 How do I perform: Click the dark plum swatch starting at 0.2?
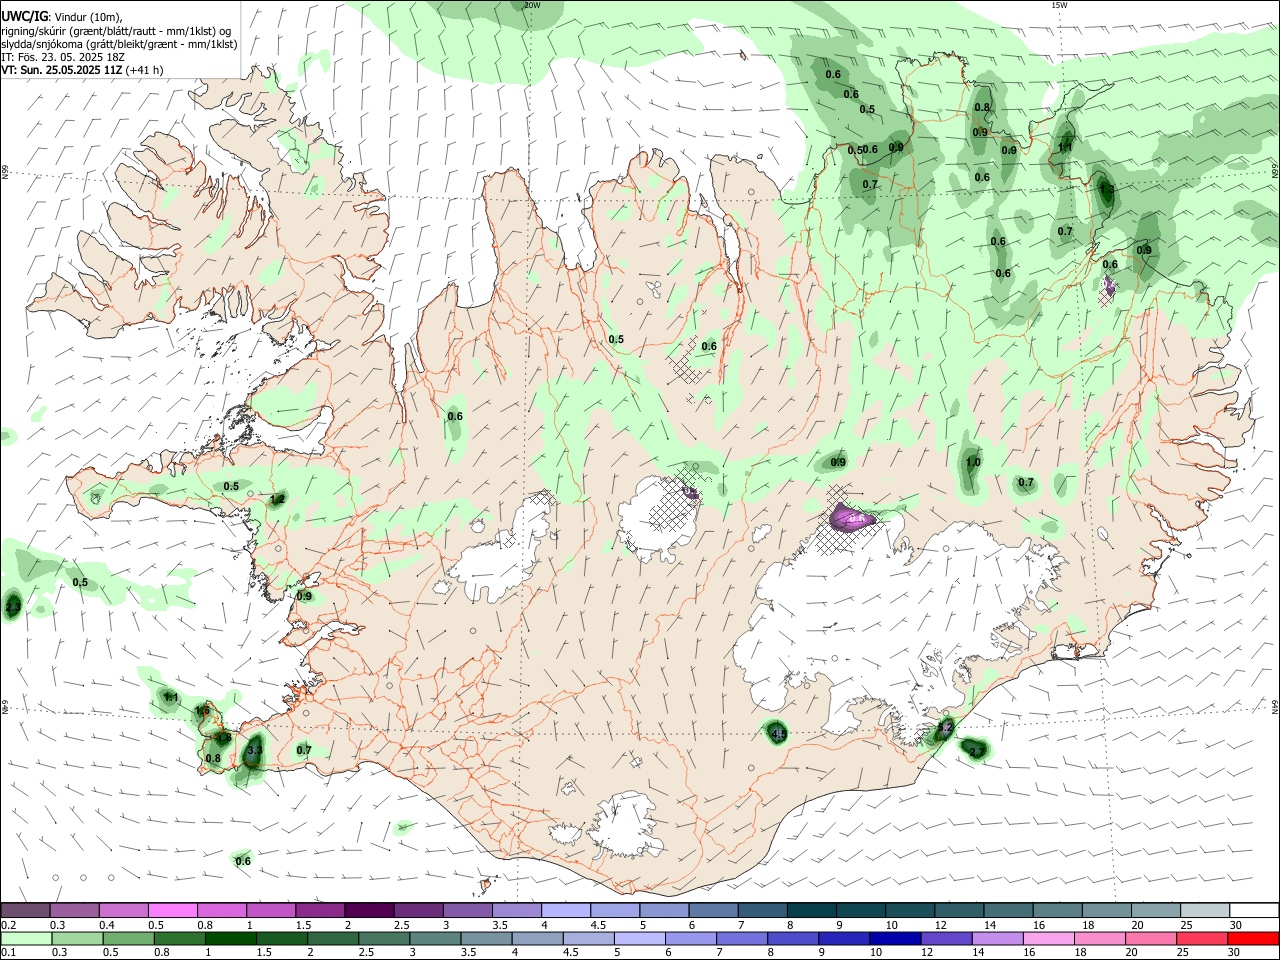(x=25, y=911)
